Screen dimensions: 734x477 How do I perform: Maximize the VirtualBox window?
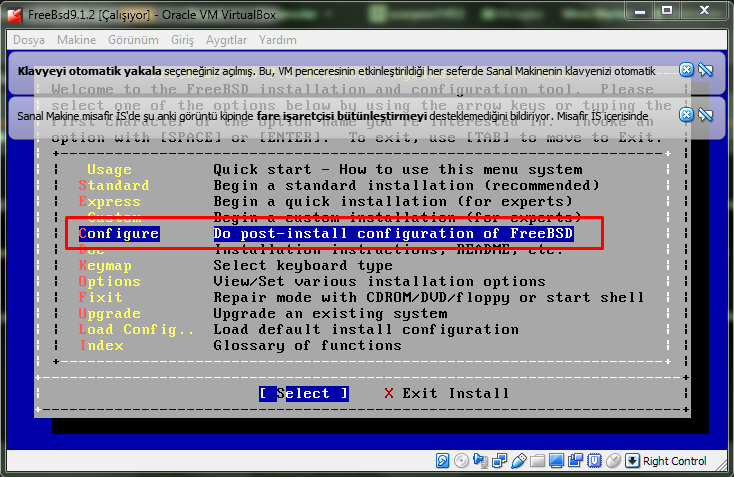pyautogui.click(x=668, y=10)
